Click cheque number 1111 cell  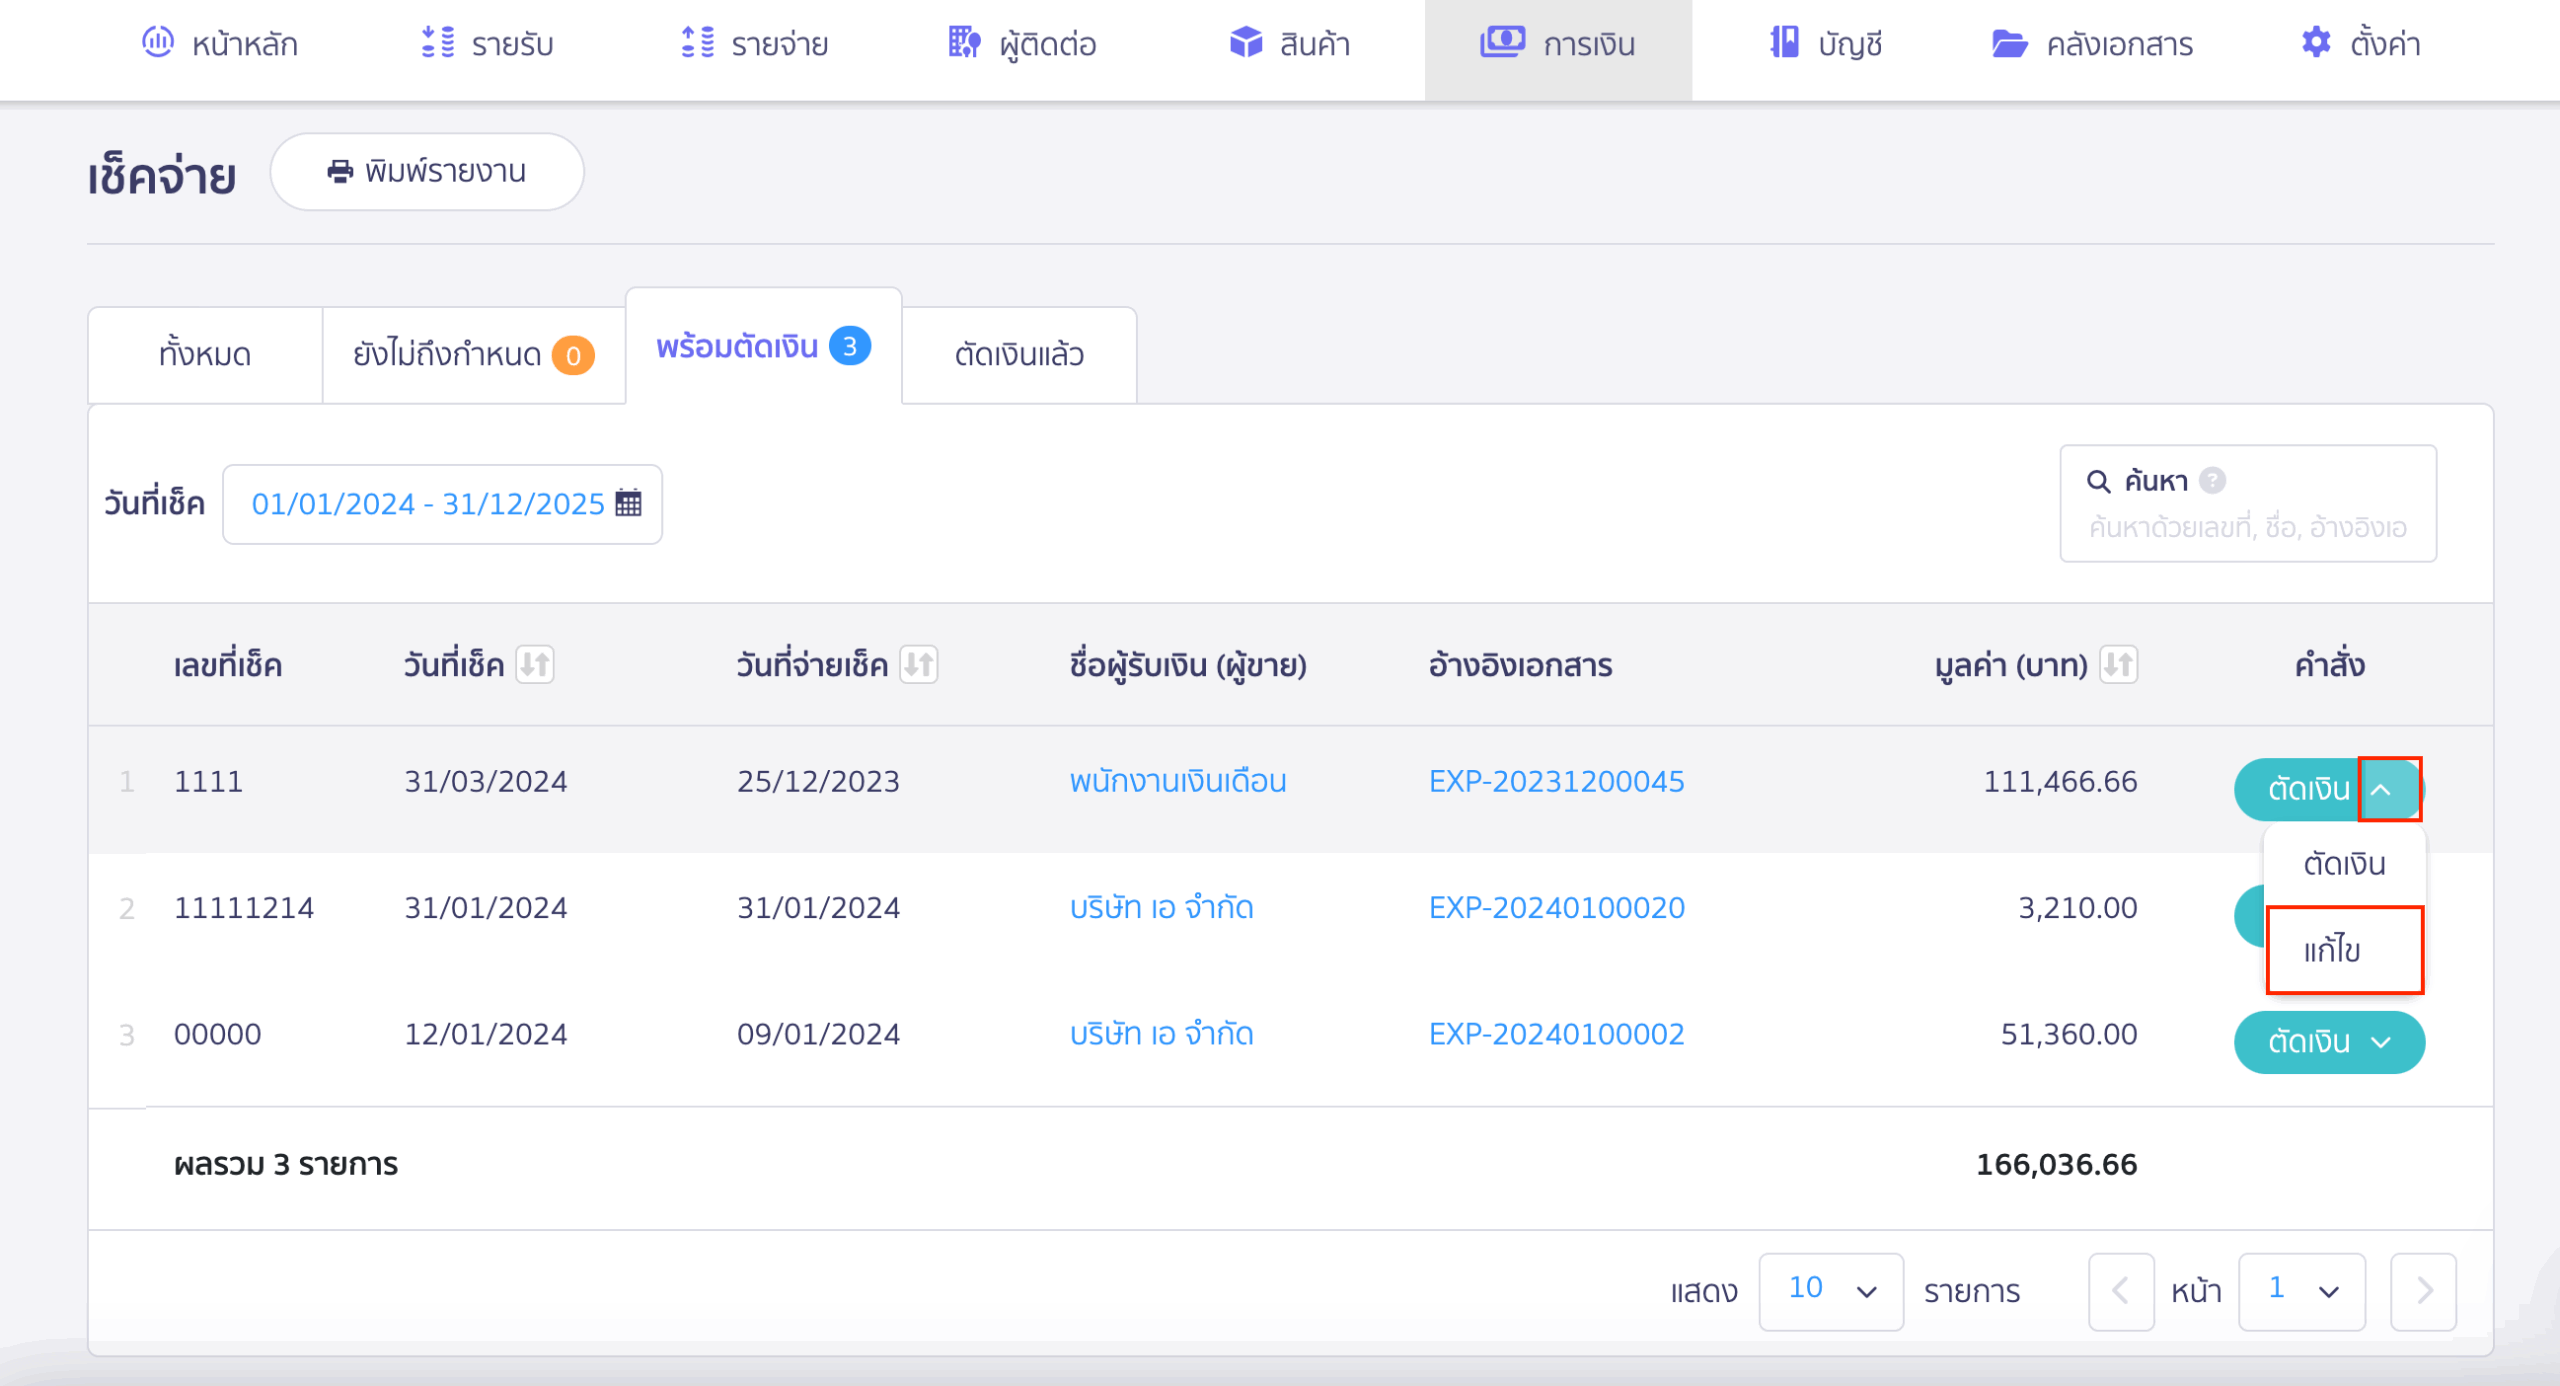208,781
